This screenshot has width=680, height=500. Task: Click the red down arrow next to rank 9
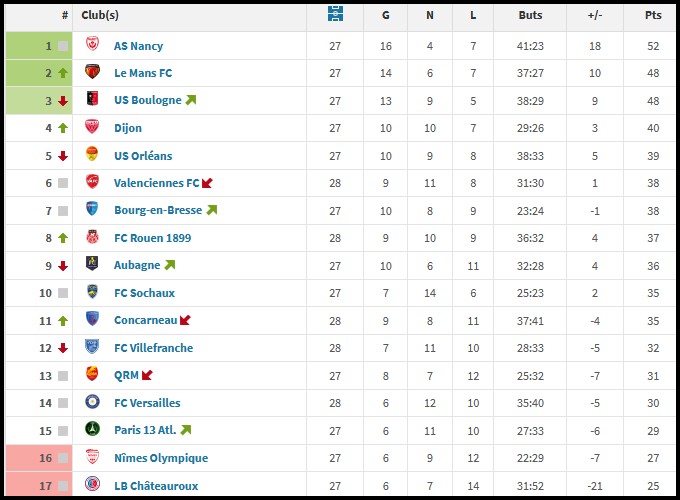[x=63, y=266]
